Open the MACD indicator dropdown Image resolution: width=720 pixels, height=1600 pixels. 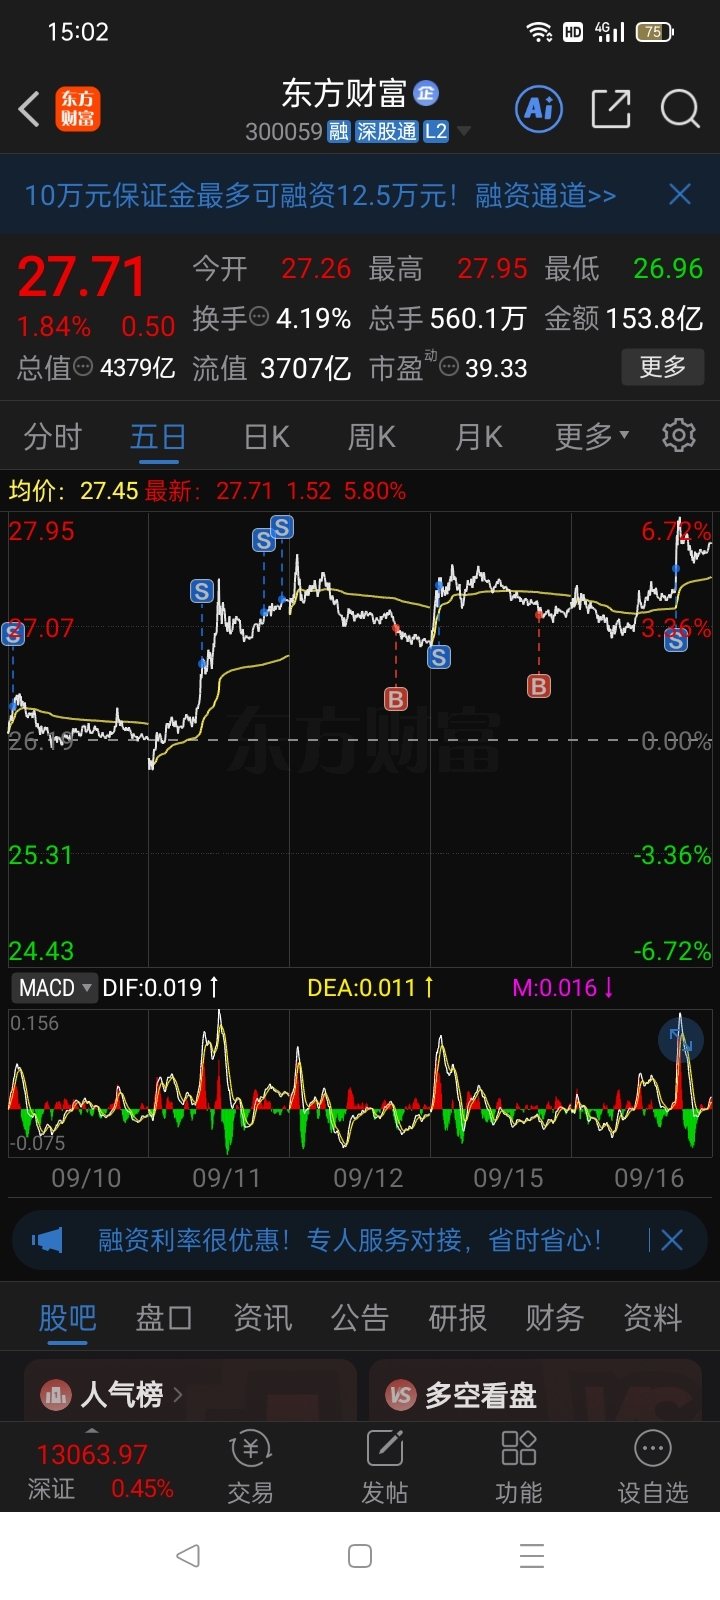[55, 988]
